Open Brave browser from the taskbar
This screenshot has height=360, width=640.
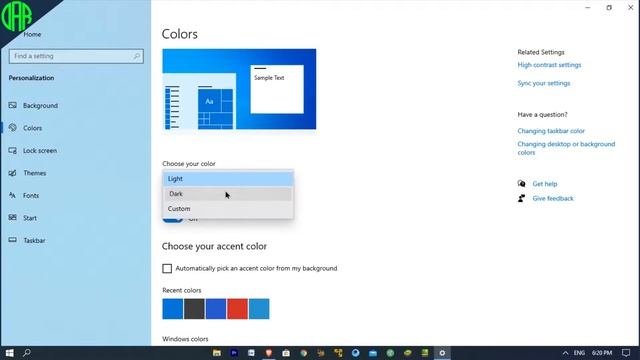pyautogui.click(x=269, y=353)
